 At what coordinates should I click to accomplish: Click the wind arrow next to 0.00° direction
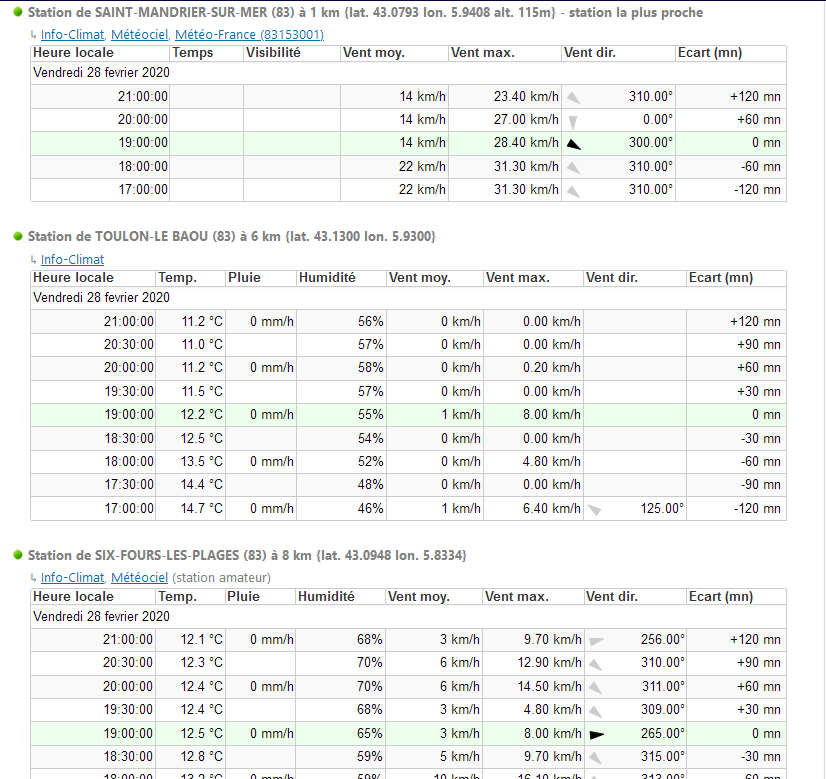point(573,120)
